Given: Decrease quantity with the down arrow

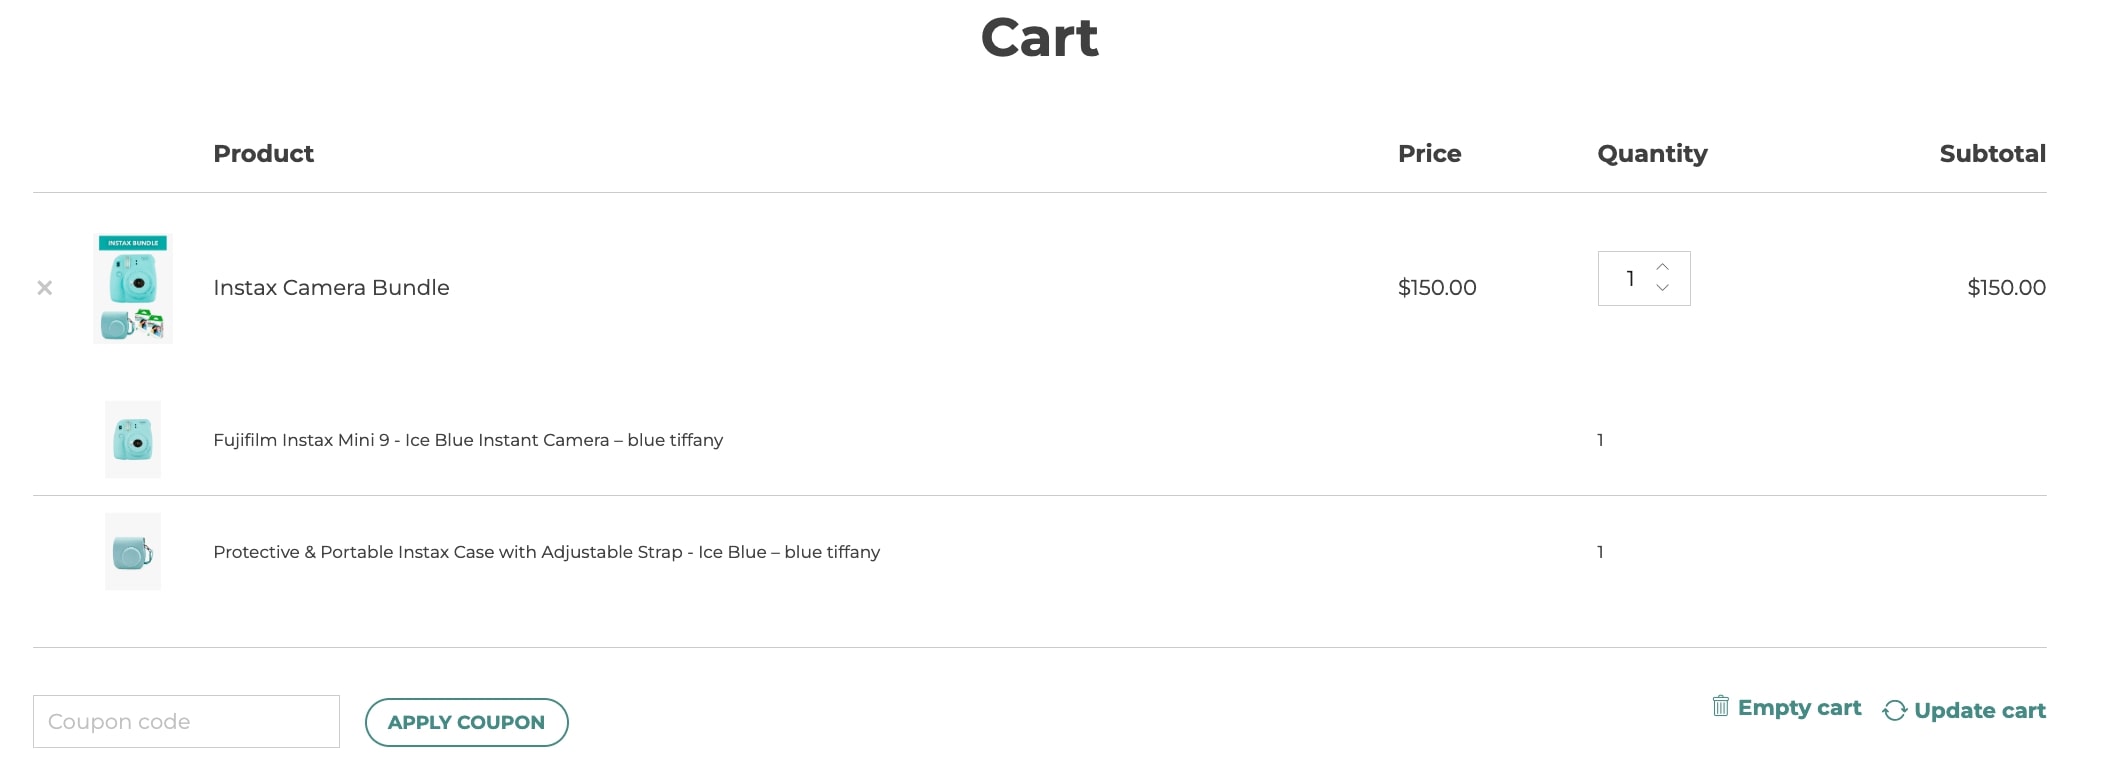Looking at the screenshot, I should (1662, 288).
